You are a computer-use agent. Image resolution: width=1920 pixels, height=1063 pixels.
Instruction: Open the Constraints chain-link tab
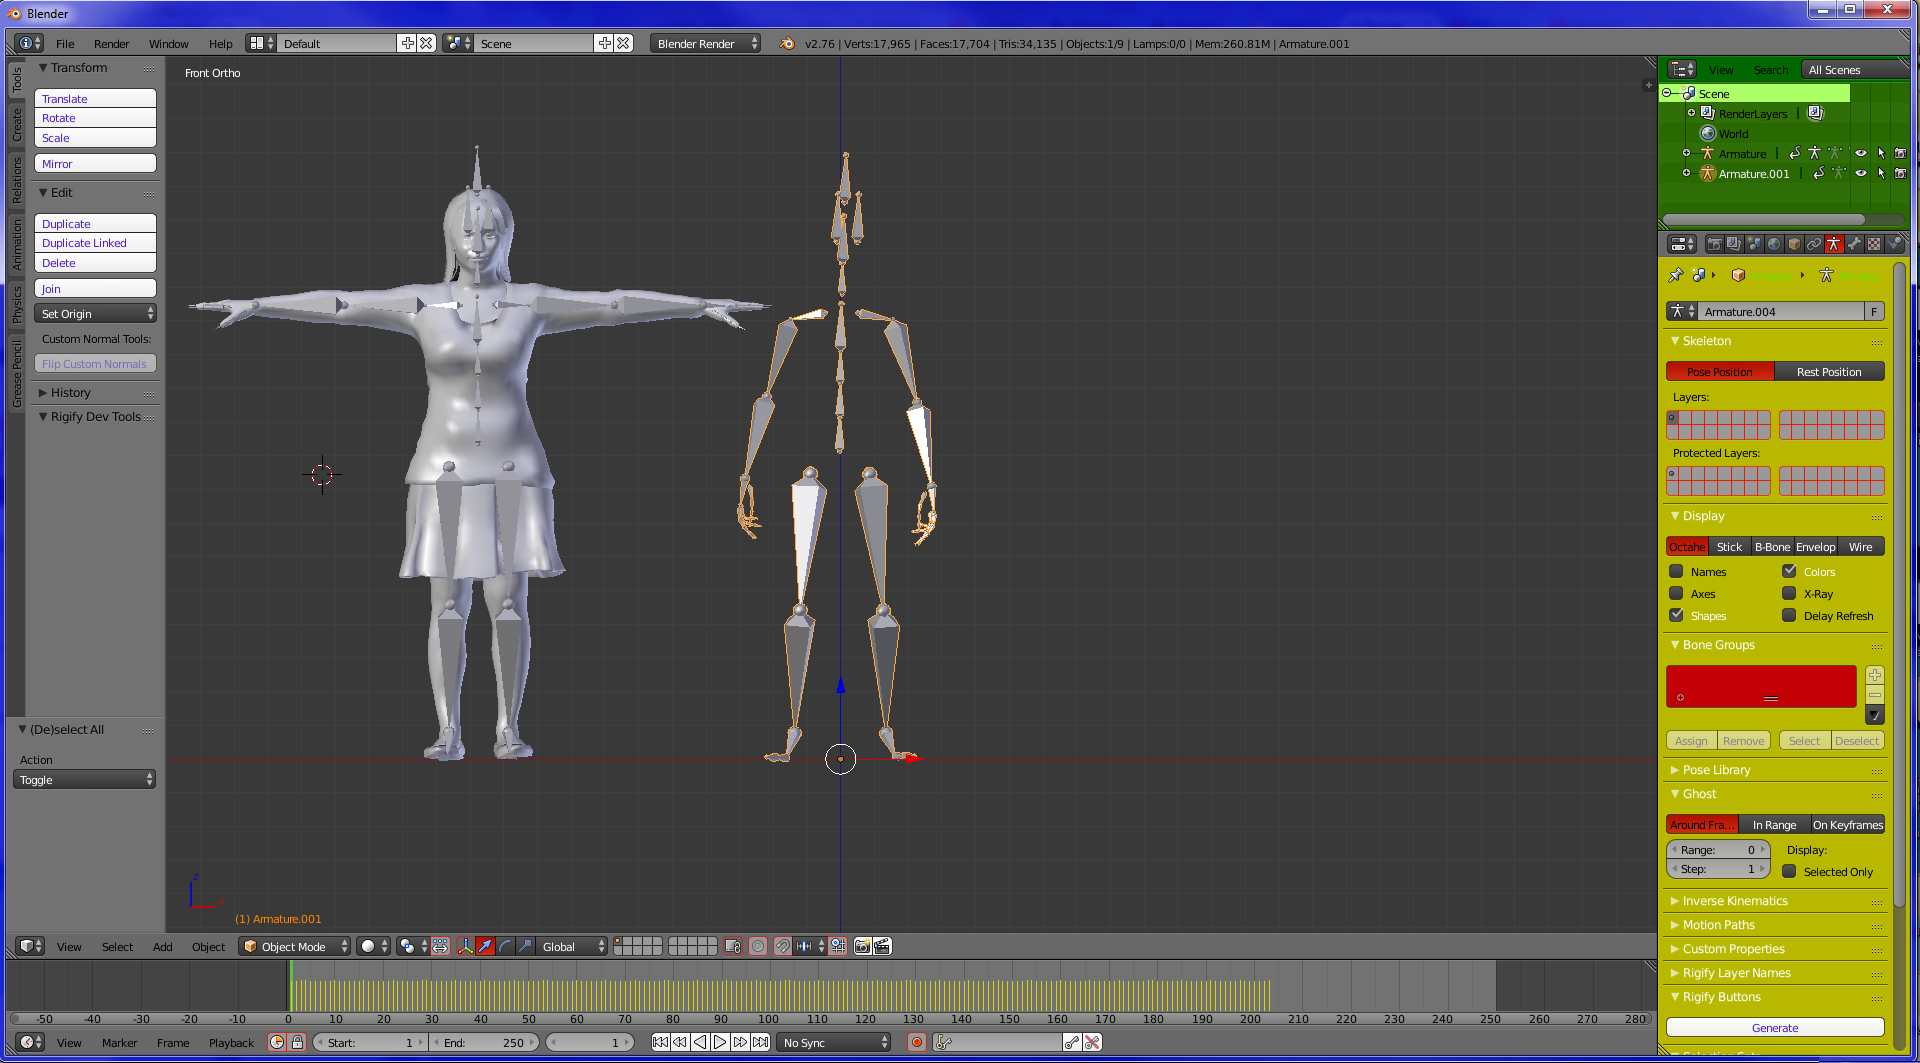click(1814, 244)
